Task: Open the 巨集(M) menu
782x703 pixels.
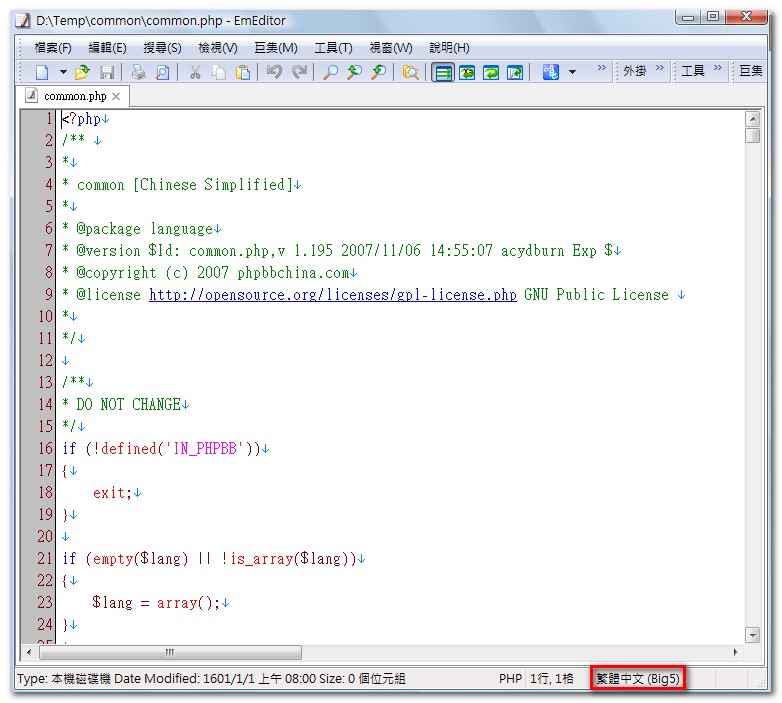Action: tap(276, 48)
